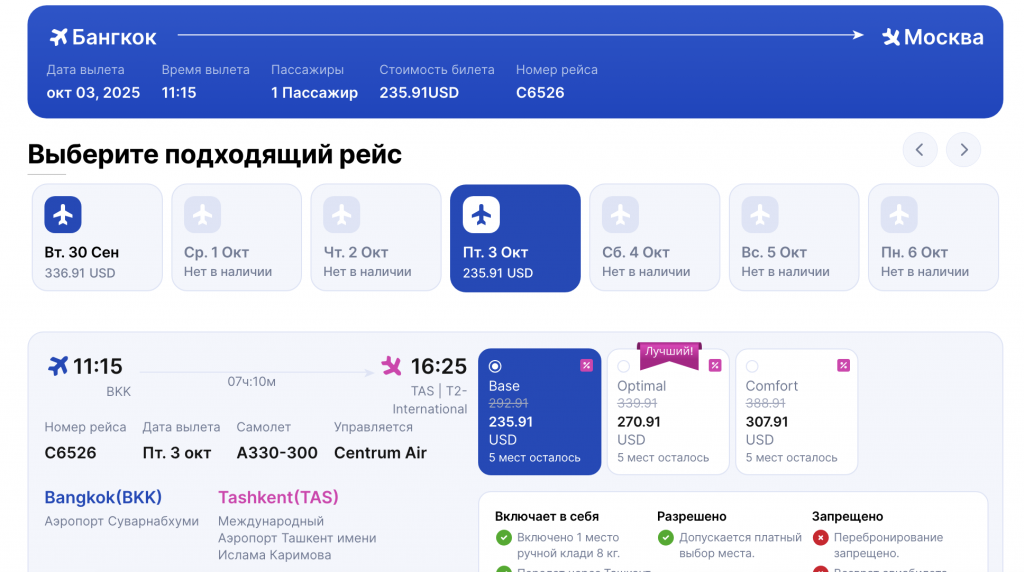Click the discount percent icon on Comfort fare

click(844, 366)
